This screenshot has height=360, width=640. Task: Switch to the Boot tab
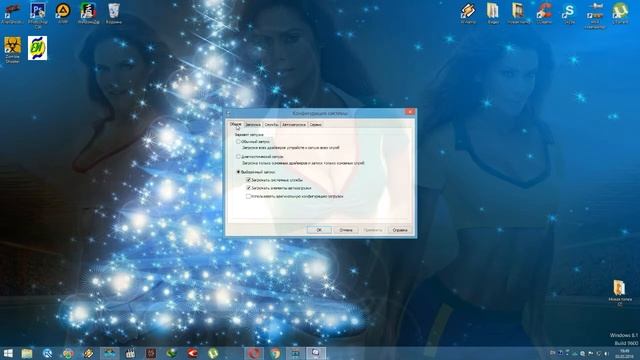[253, 124]
